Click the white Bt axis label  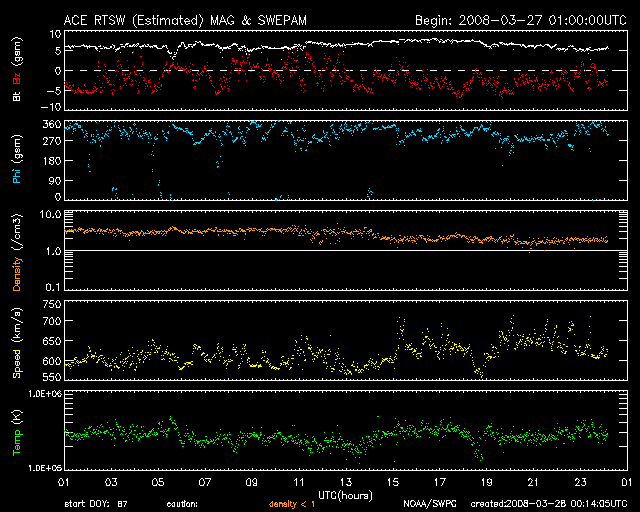pyautogui.click(x=17, y=95)
